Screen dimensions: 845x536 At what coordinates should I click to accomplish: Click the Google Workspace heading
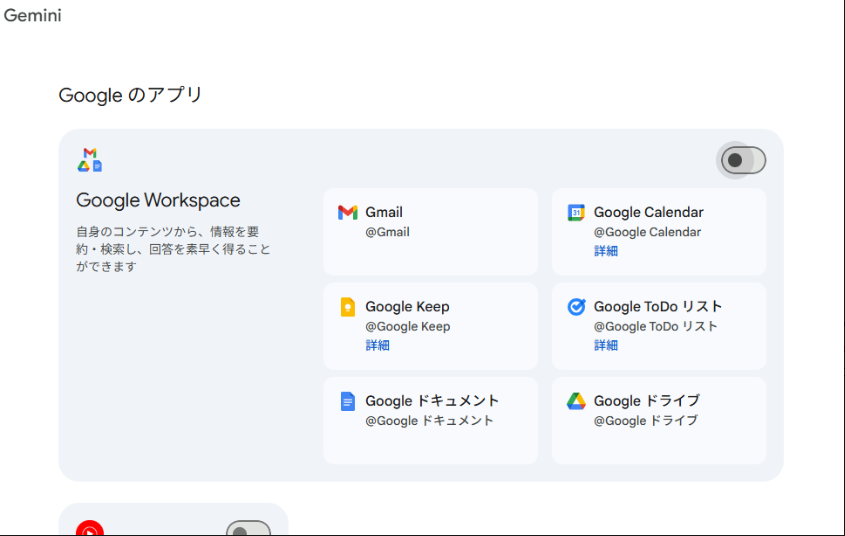coord(158,200)
